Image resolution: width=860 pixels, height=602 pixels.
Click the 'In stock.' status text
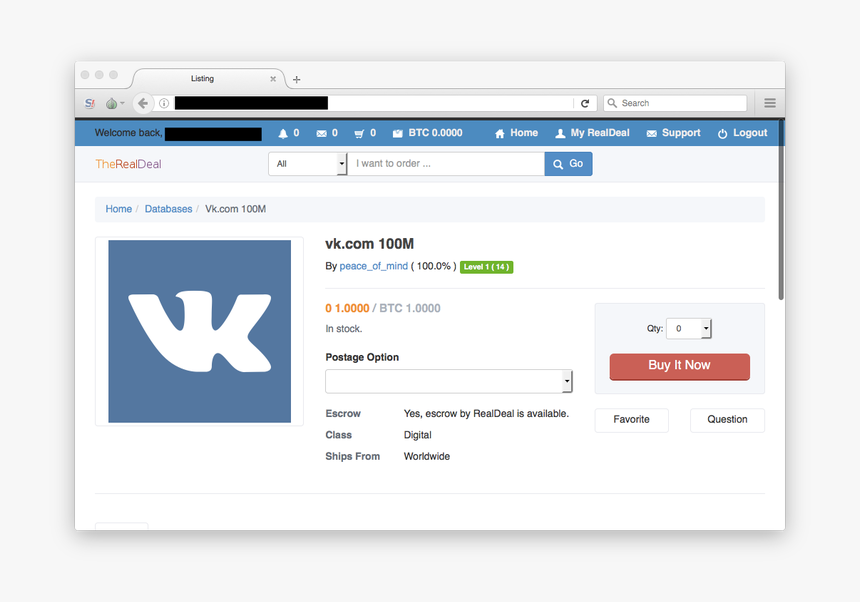(344, 329)
